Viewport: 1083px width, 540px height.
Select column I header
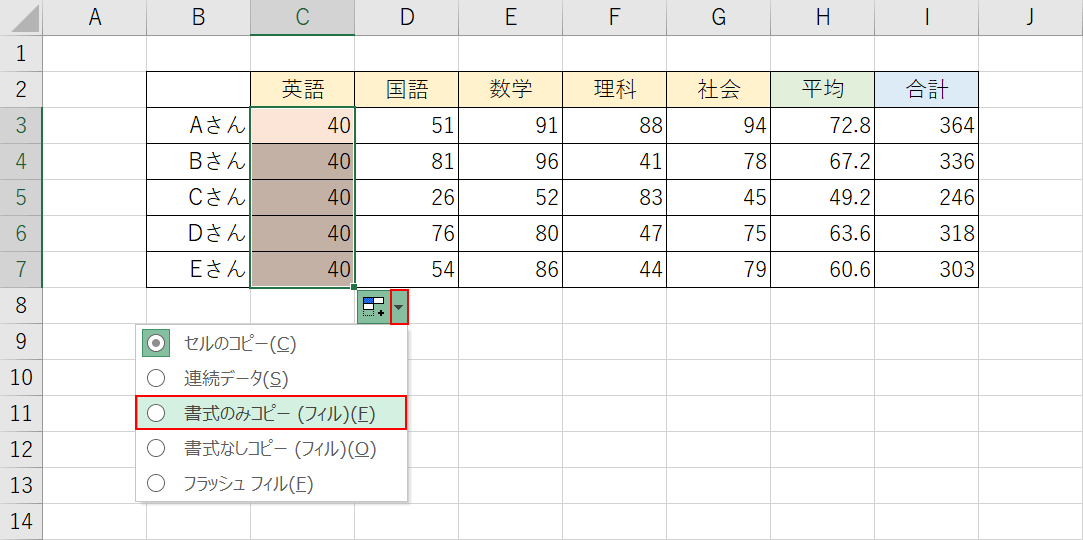pos(926,17)
